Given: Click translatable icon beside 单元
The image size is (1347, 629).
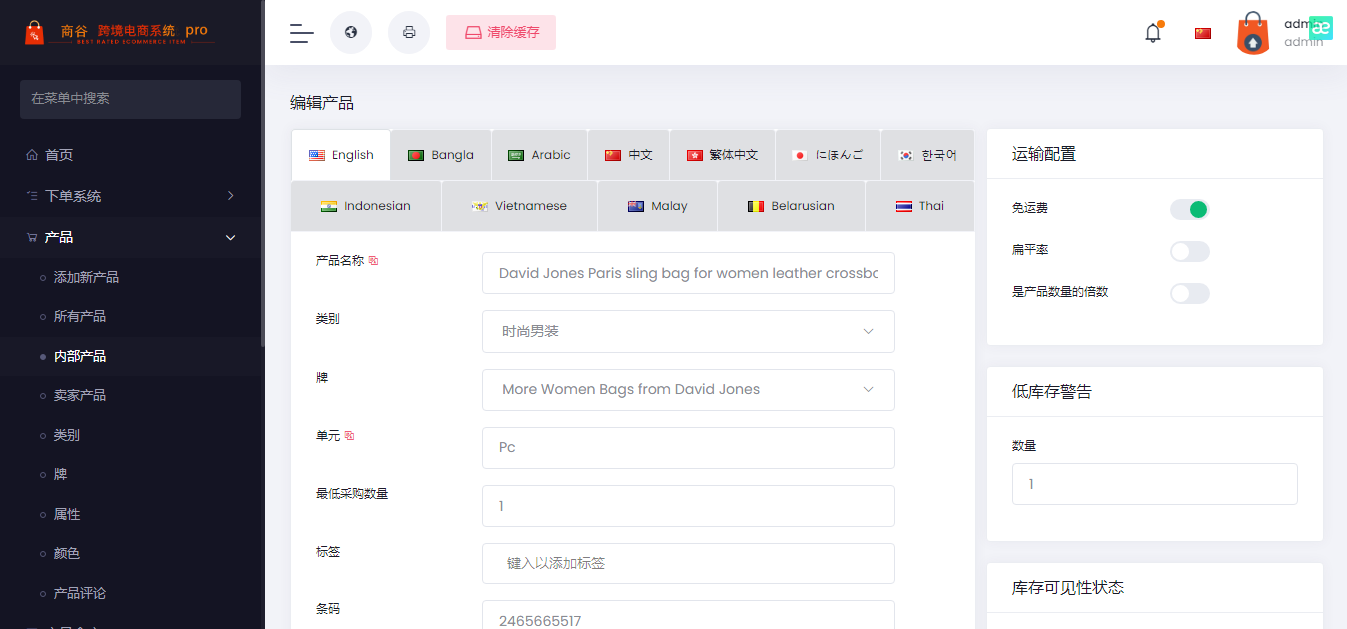Looking at the screenshot, I should pos(349,436).
